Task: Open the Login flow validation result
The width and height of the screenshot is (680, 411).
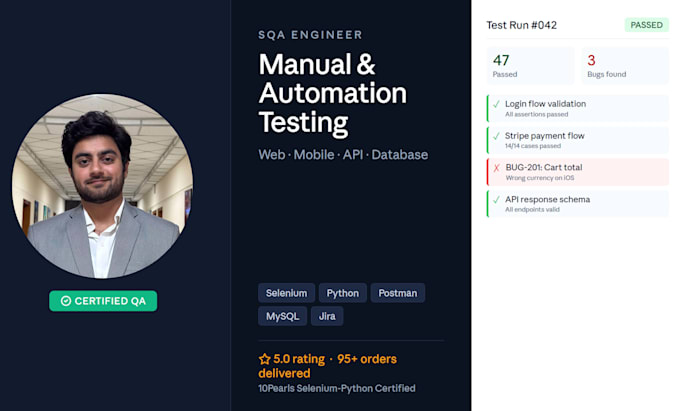Action: point(578,108)
